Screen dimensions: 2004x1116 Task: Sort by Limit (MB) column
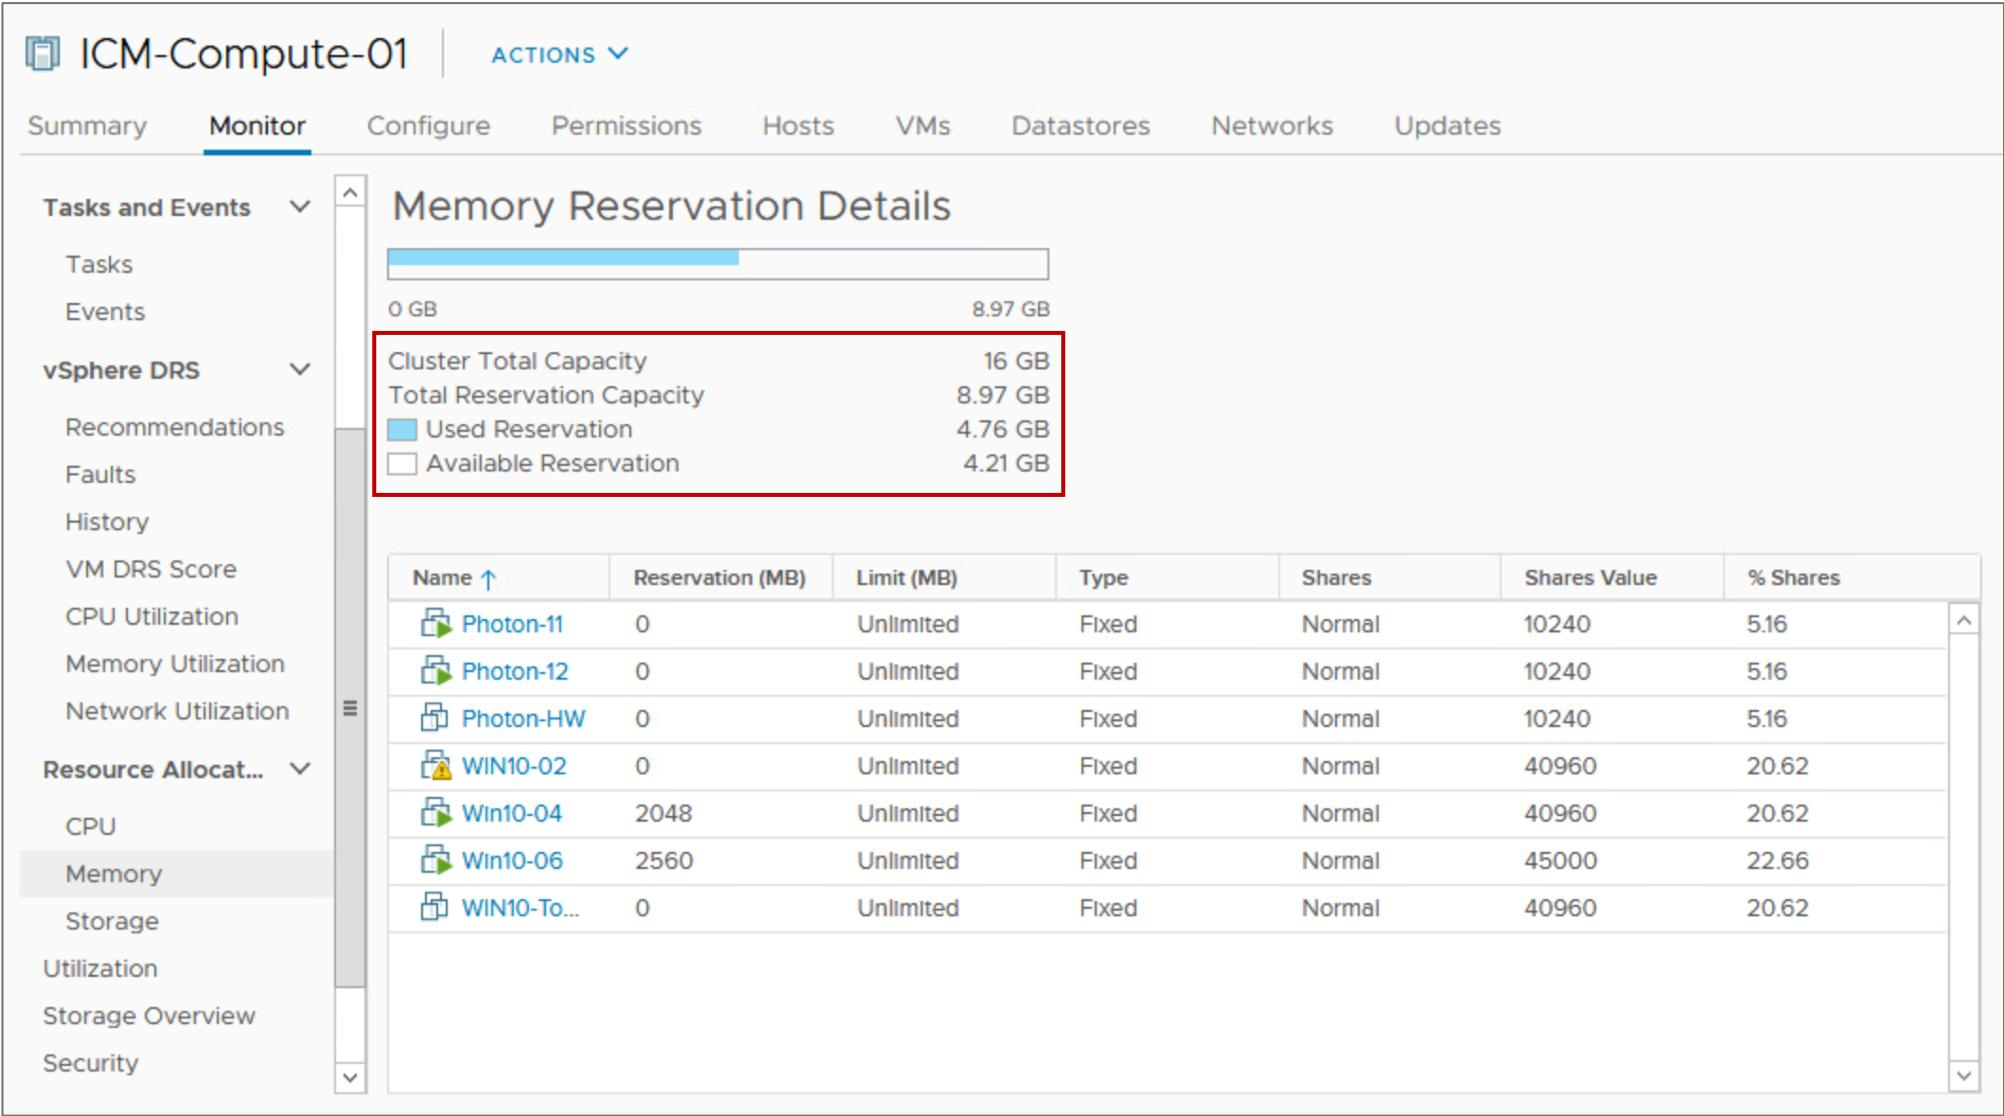tap(906, 578)
